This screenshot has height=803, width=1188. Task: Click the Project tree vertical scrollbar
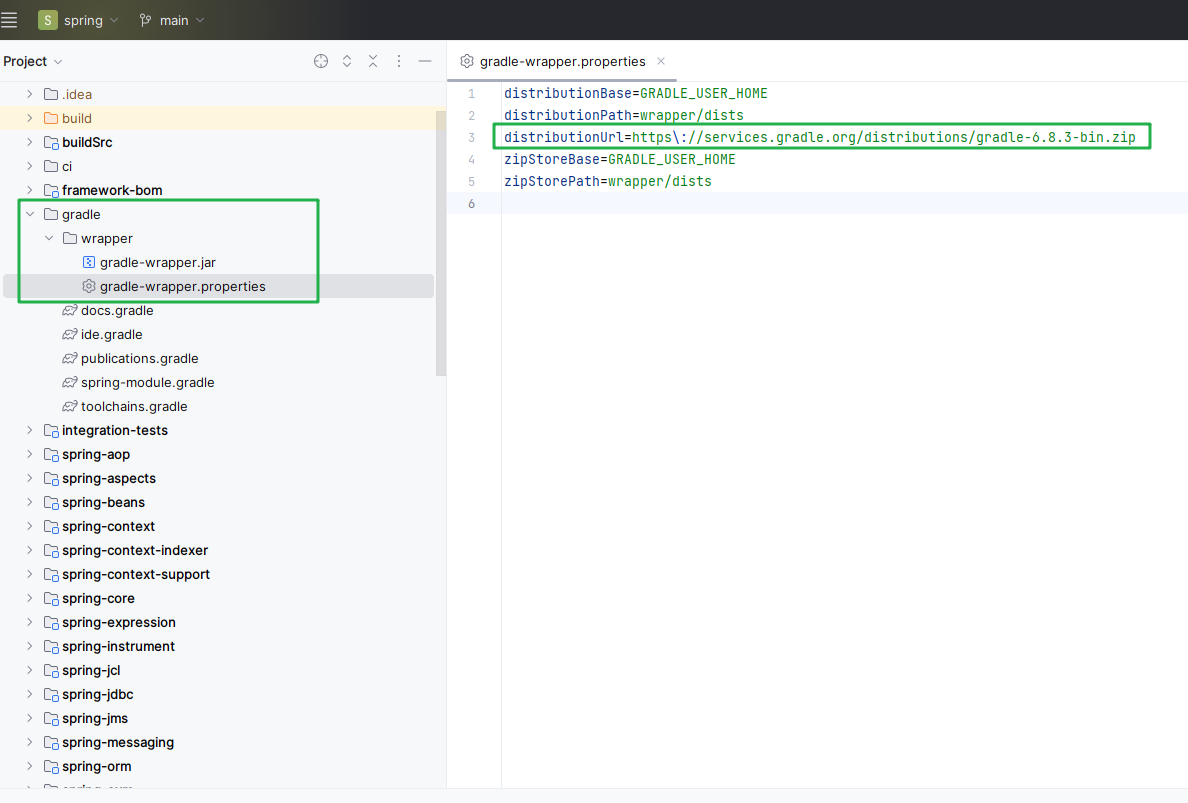tap(441, 242)
